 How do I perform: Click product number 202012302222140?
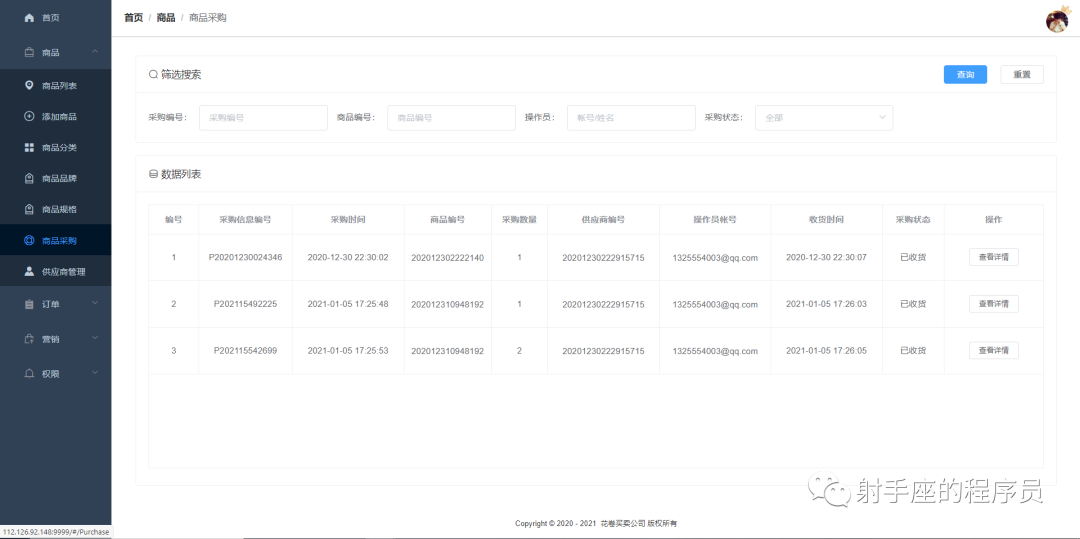(x=448, y=257)
